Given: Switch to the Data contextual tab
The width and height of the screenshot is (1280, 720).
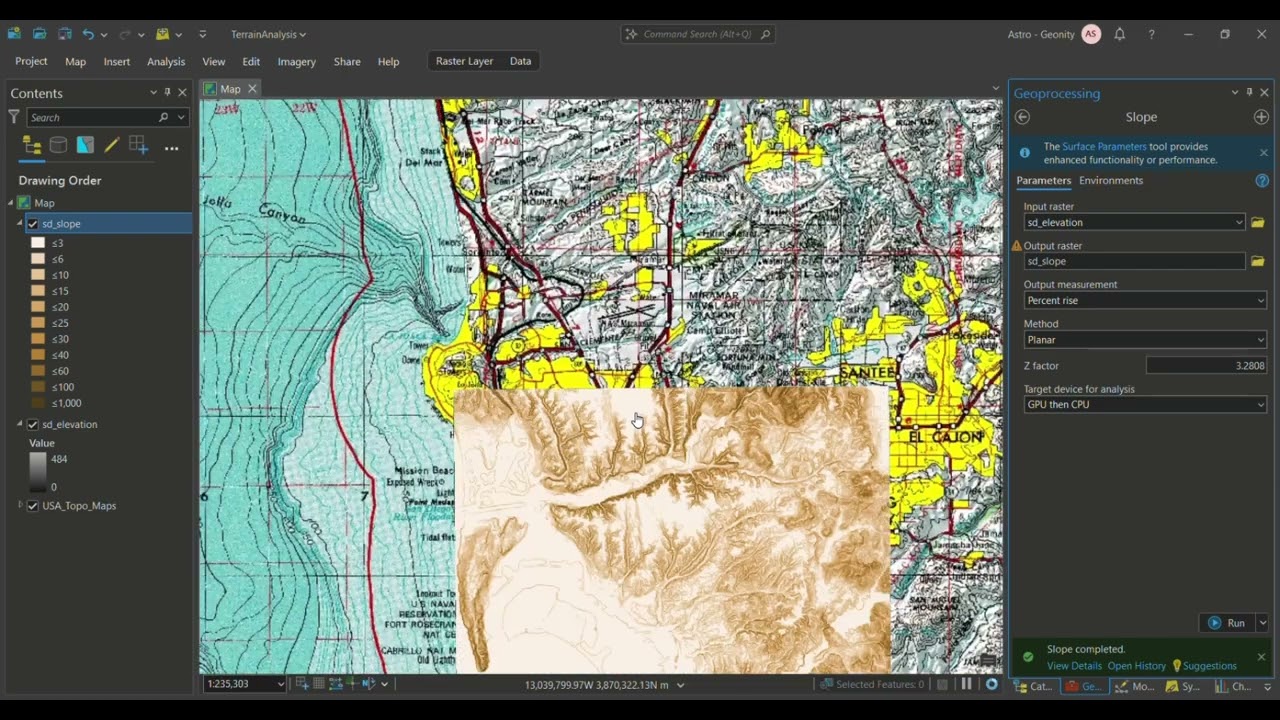Looking at the screenshot, I should coord(520,61).
